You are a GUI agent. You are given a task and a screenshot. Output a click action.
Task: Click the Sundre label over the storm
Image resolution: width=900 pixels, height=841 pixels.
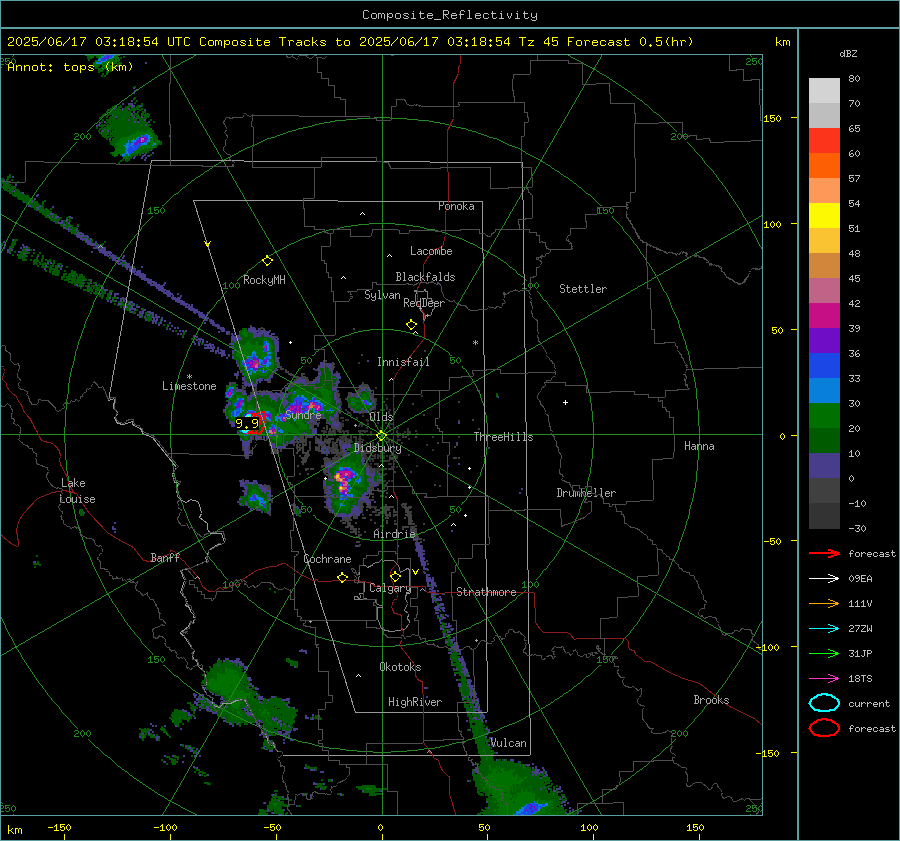point(303,414)
